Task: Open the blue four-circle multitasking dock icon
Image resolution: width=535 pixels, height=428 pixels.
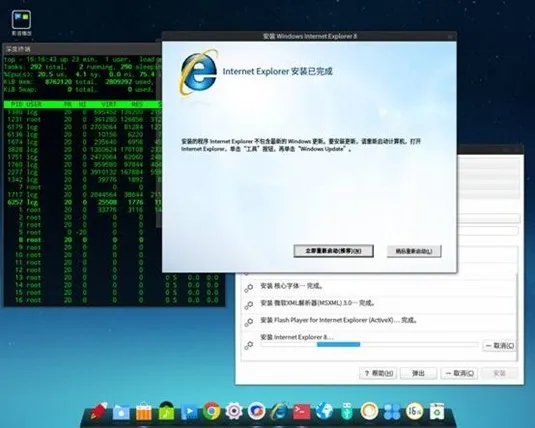Action: coord(392,411)
